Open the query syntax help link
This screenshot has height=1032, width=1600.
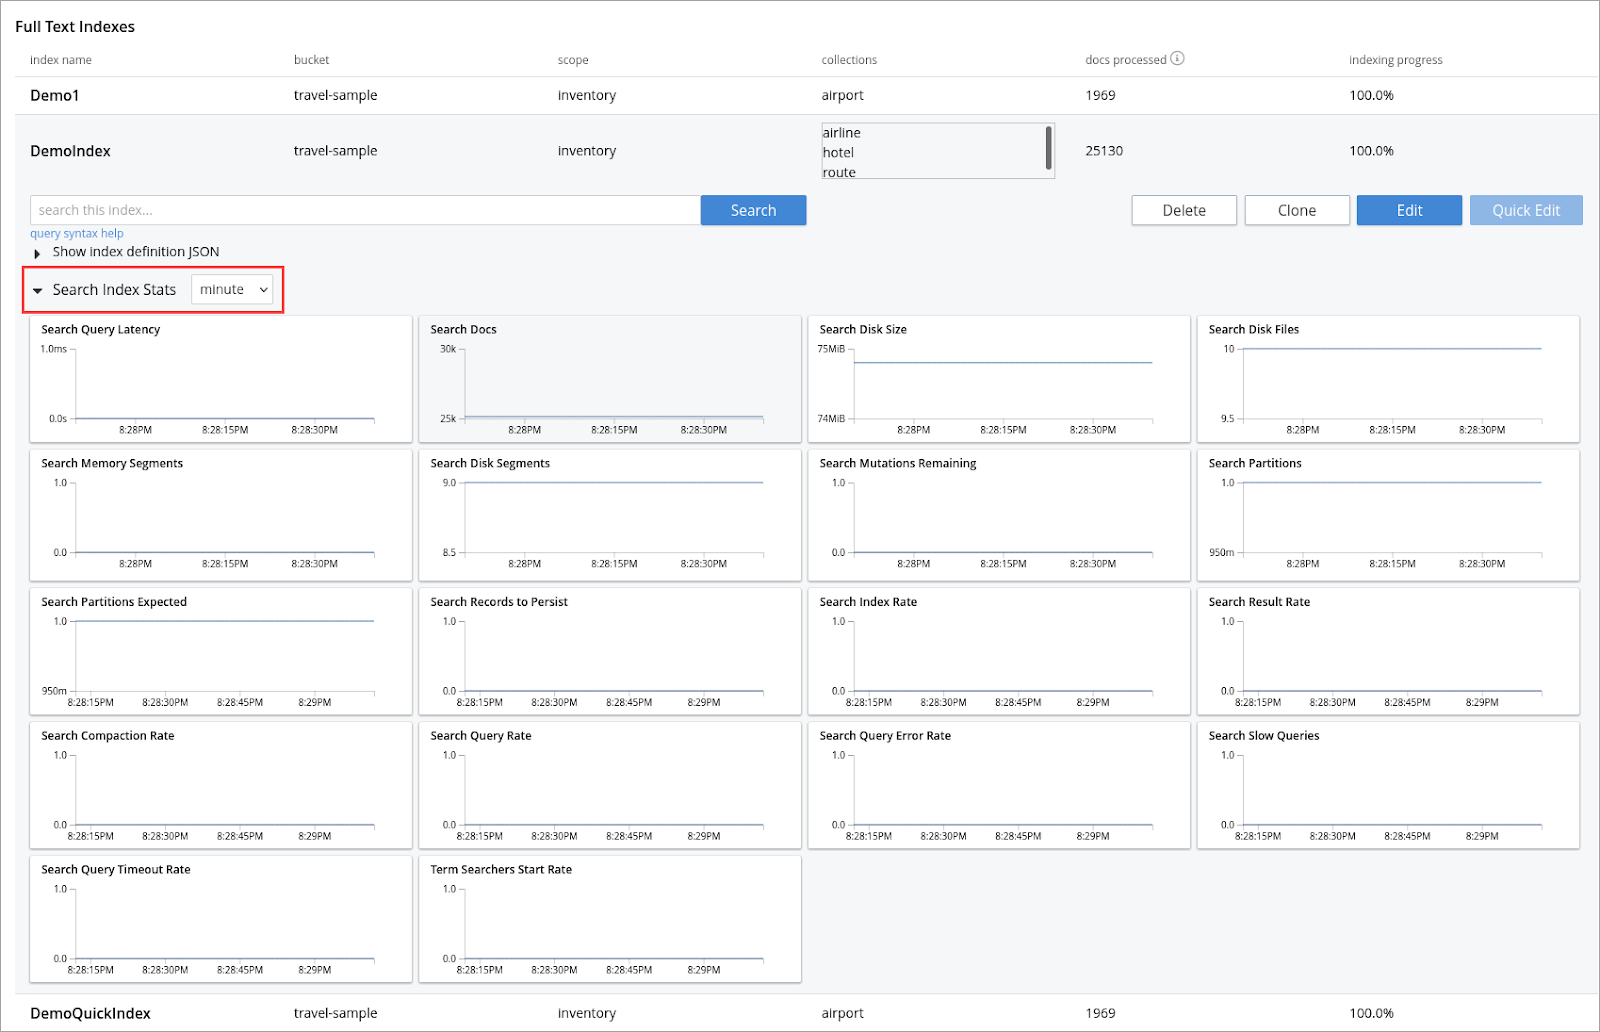tap(77, 233)
